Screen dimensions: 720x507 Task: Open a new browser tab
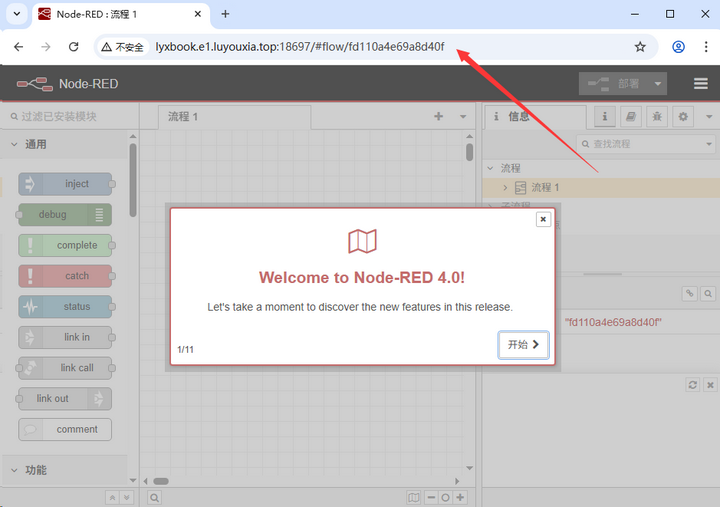[x=225, y=14]
